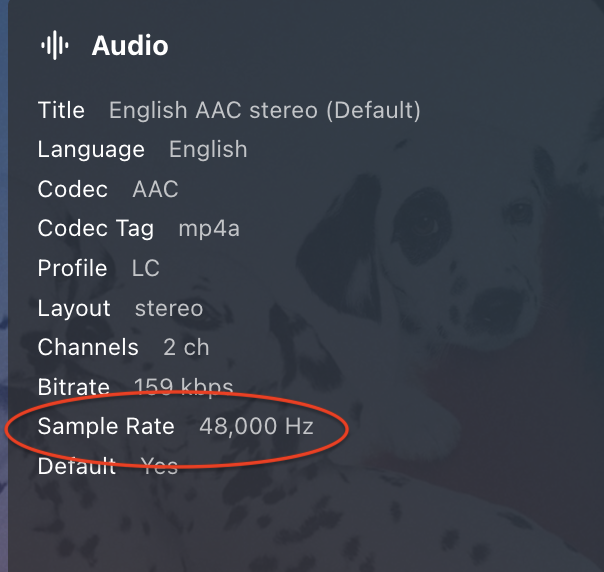This screenshot has width=604, height=572.
Task: Select the Language field label
Action: pos(91,150)
